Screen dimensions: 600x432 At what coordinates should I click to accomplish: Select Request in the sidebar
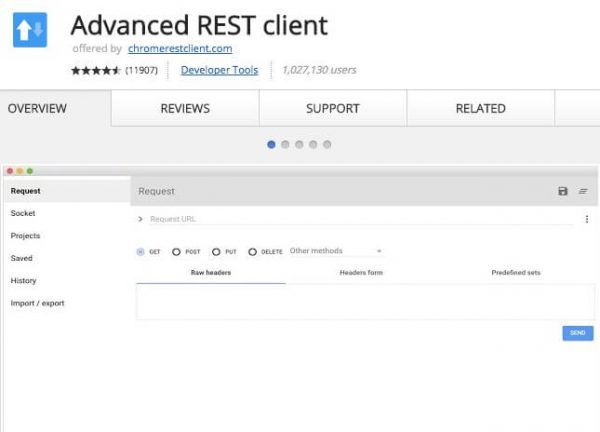pos(67,191)
